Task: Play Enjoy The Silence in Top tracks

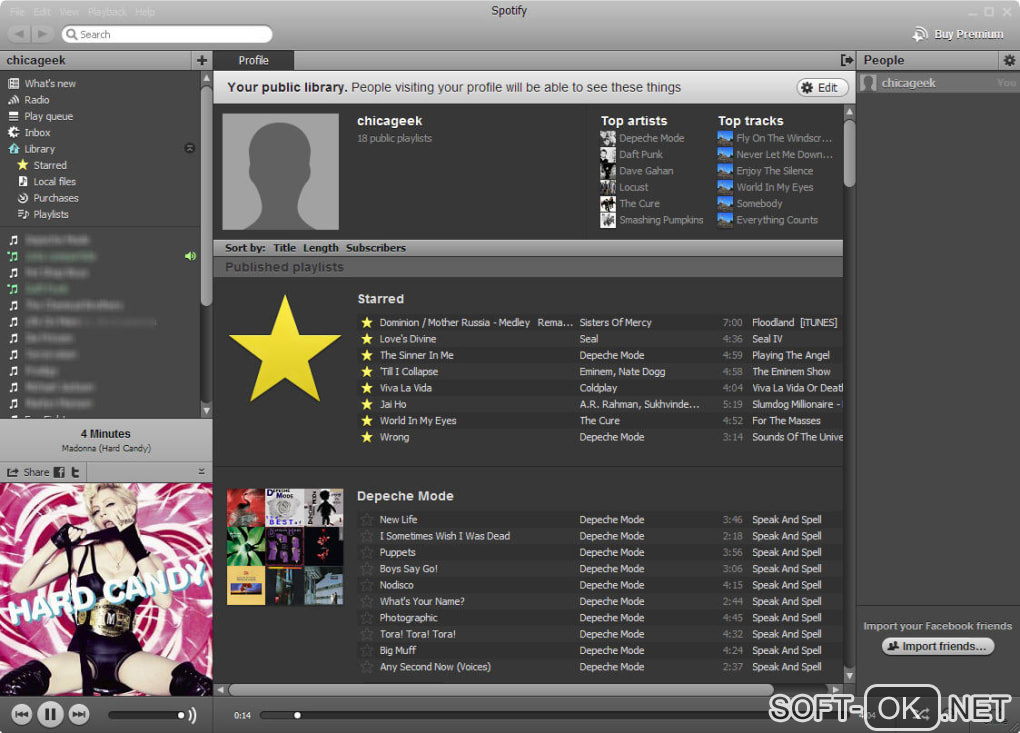Action: tap(774, 170)
